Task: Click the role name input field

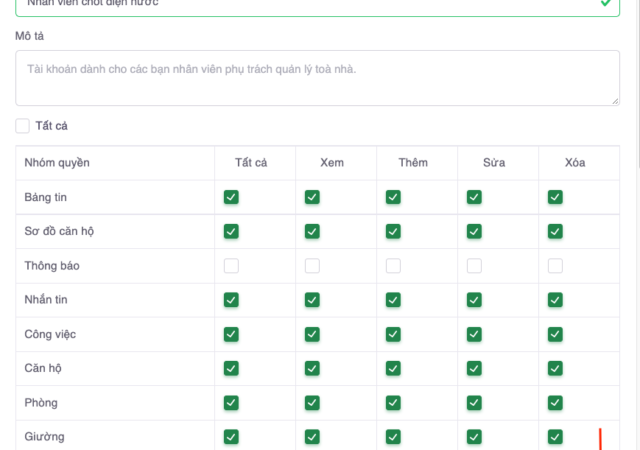Action: coord(300,4)
